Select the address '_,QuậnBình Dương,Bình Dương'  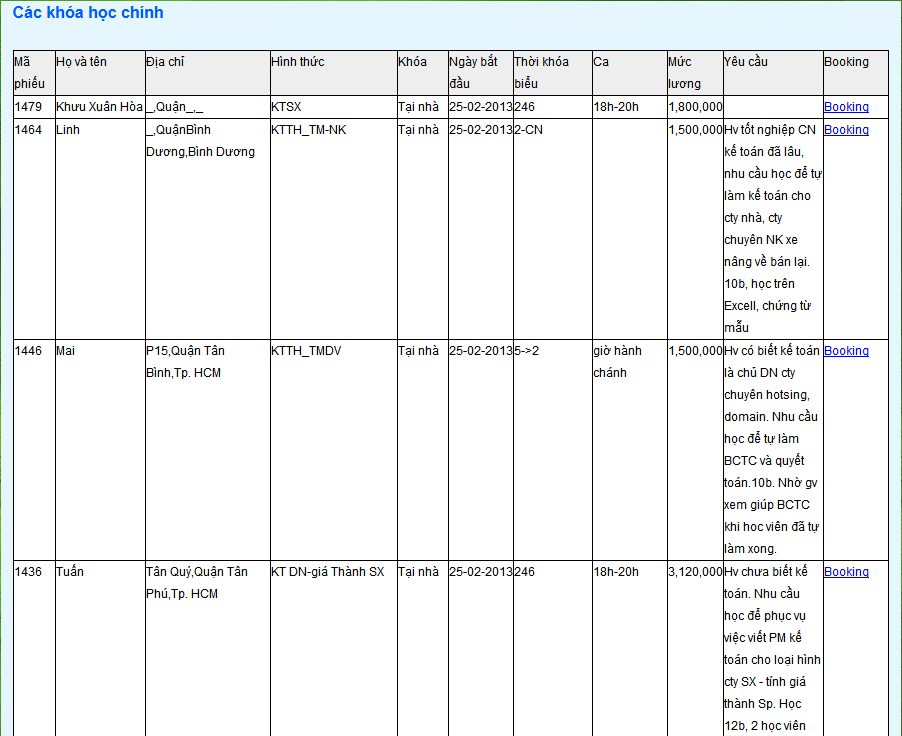[200, 141]
